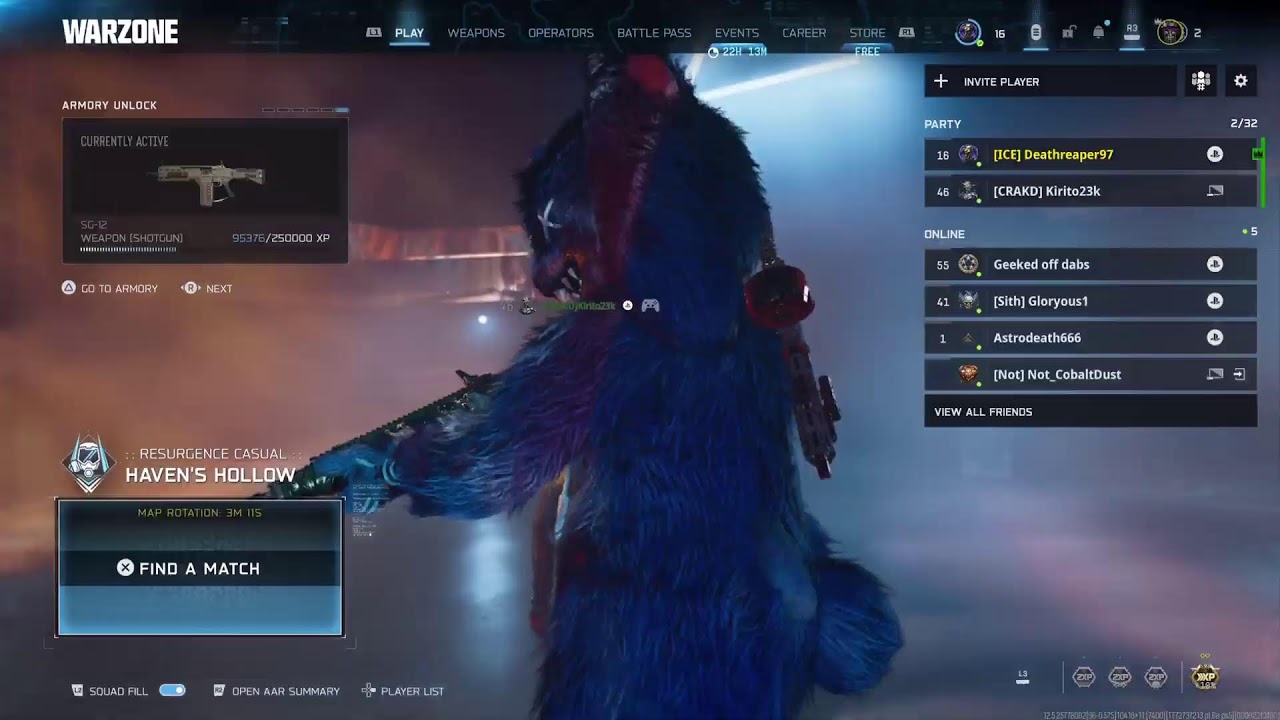
Task: Click the Armory Unlock page indicator dots
Action: pyautogui.click(x=305, y=110)
